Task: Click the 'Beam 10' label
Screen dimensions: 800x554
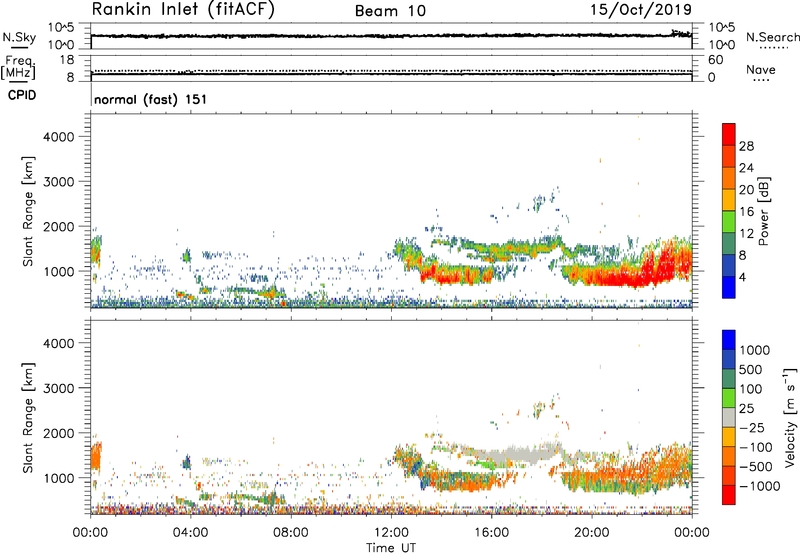Action: [x=390, y=11]
